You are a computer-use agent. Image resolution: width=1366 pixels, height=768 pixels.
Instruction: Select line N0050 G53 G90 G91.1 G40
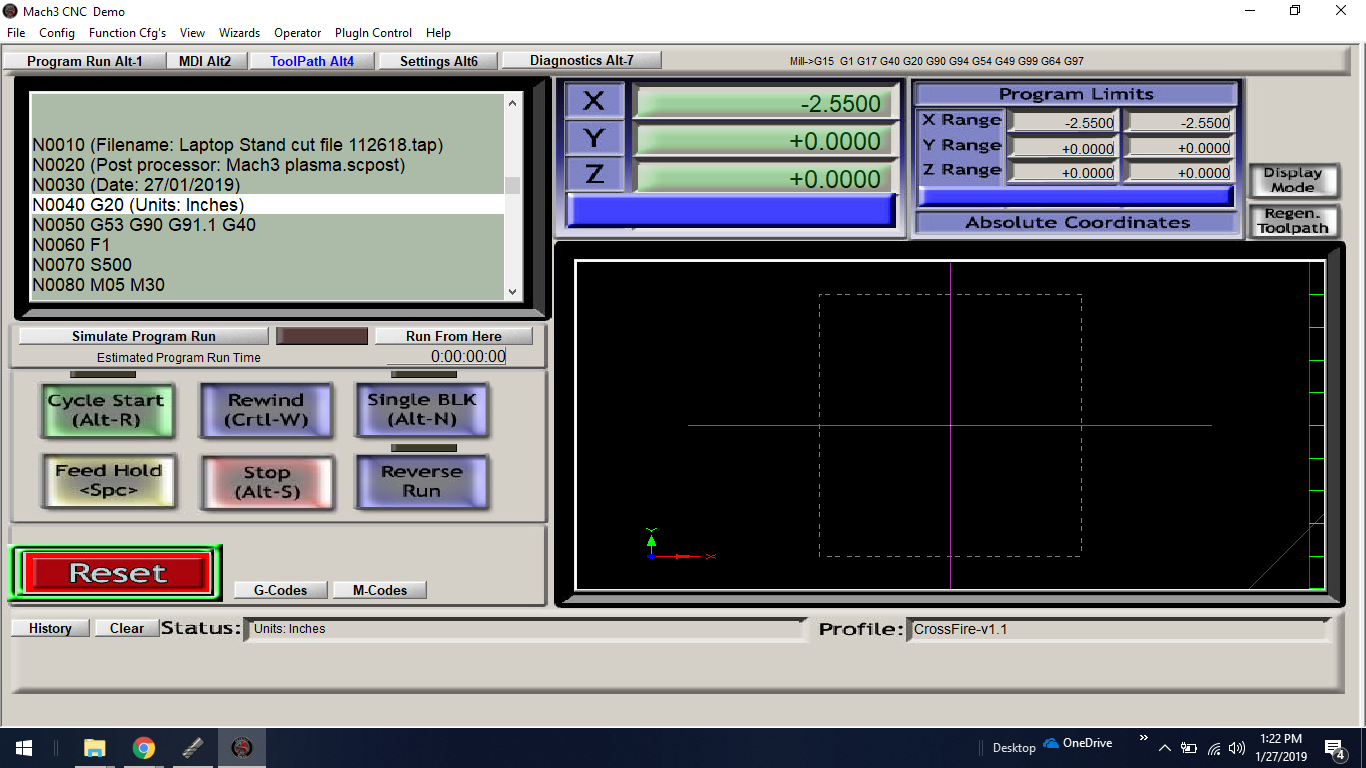click(x=267, y=225)
